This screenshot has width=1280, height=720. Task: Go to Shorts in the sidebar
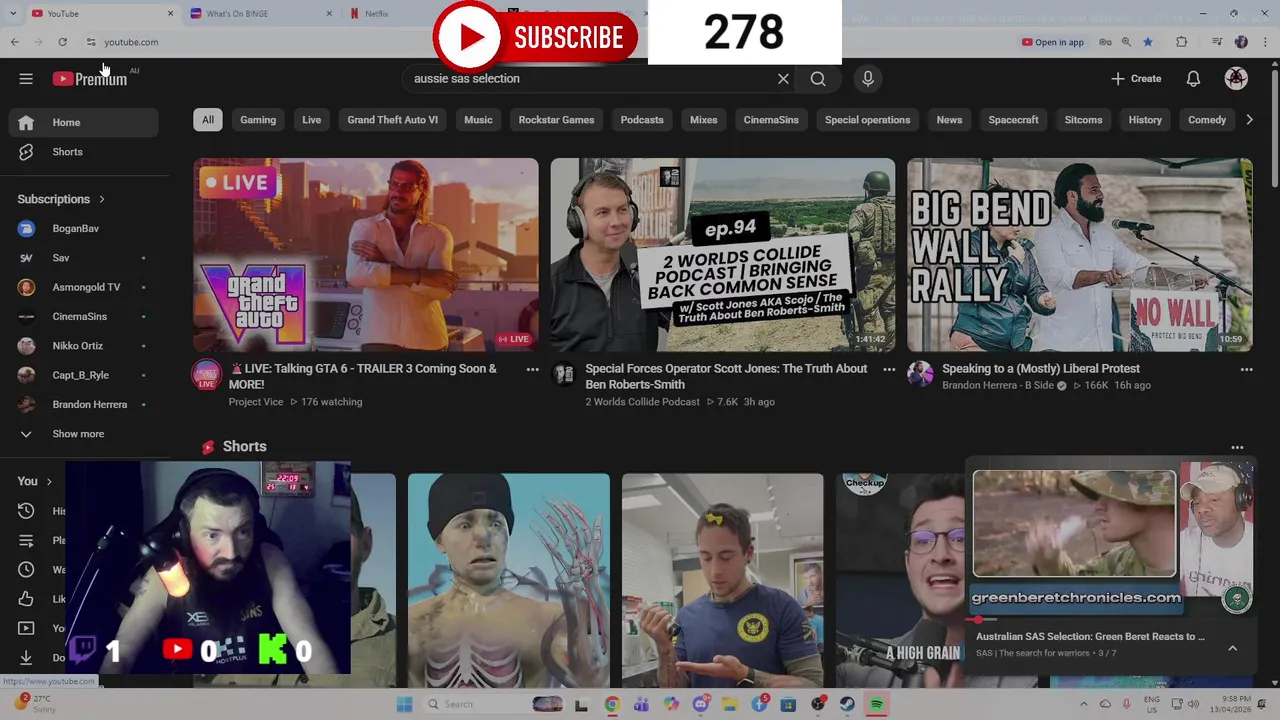point(83,152)
